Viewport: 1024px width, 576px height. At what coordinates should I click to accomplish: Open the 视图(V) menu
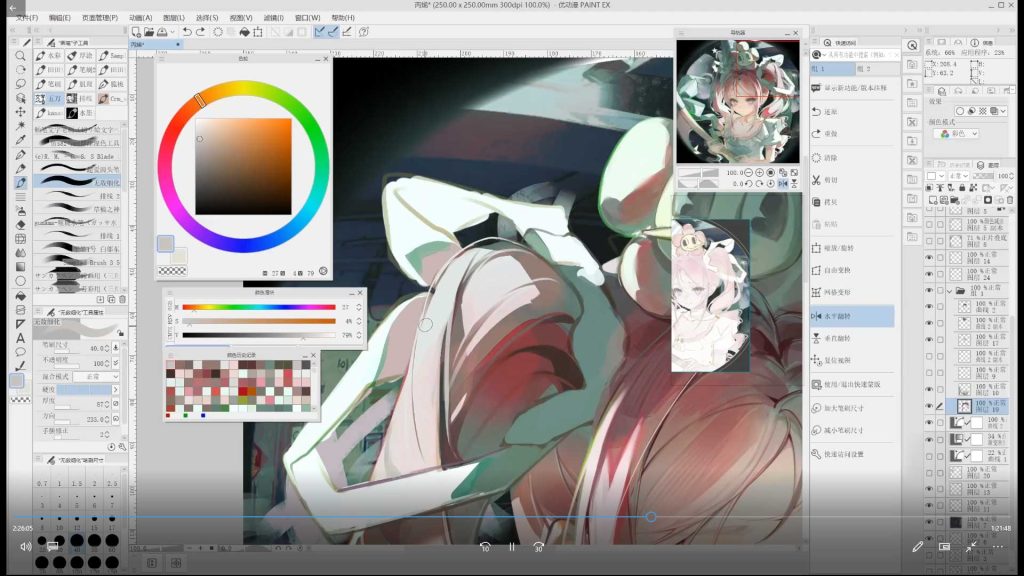click(241, 18)
